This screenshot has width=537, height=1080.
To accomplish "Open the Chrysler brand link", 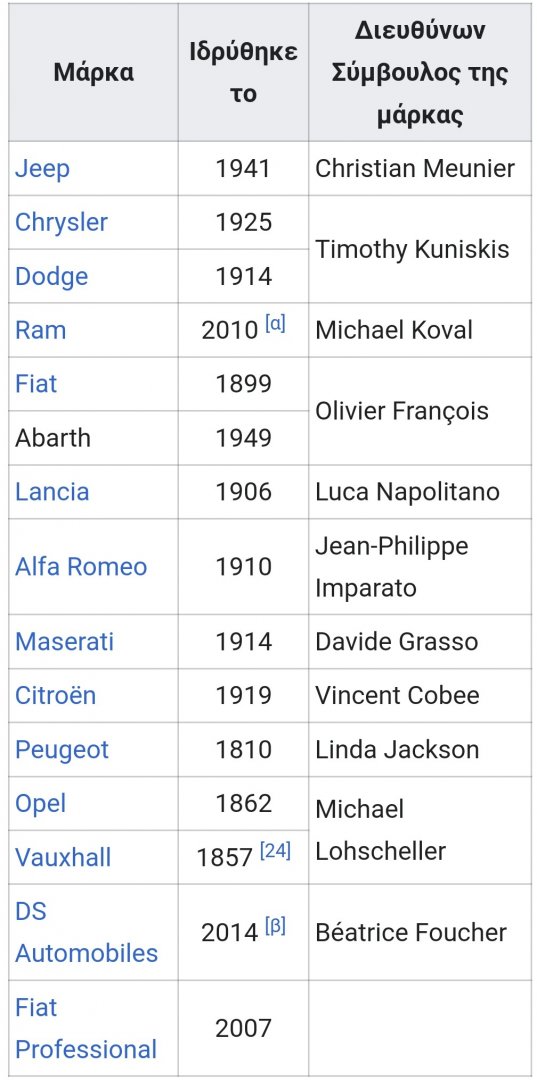I will click(x=61, y=222).
